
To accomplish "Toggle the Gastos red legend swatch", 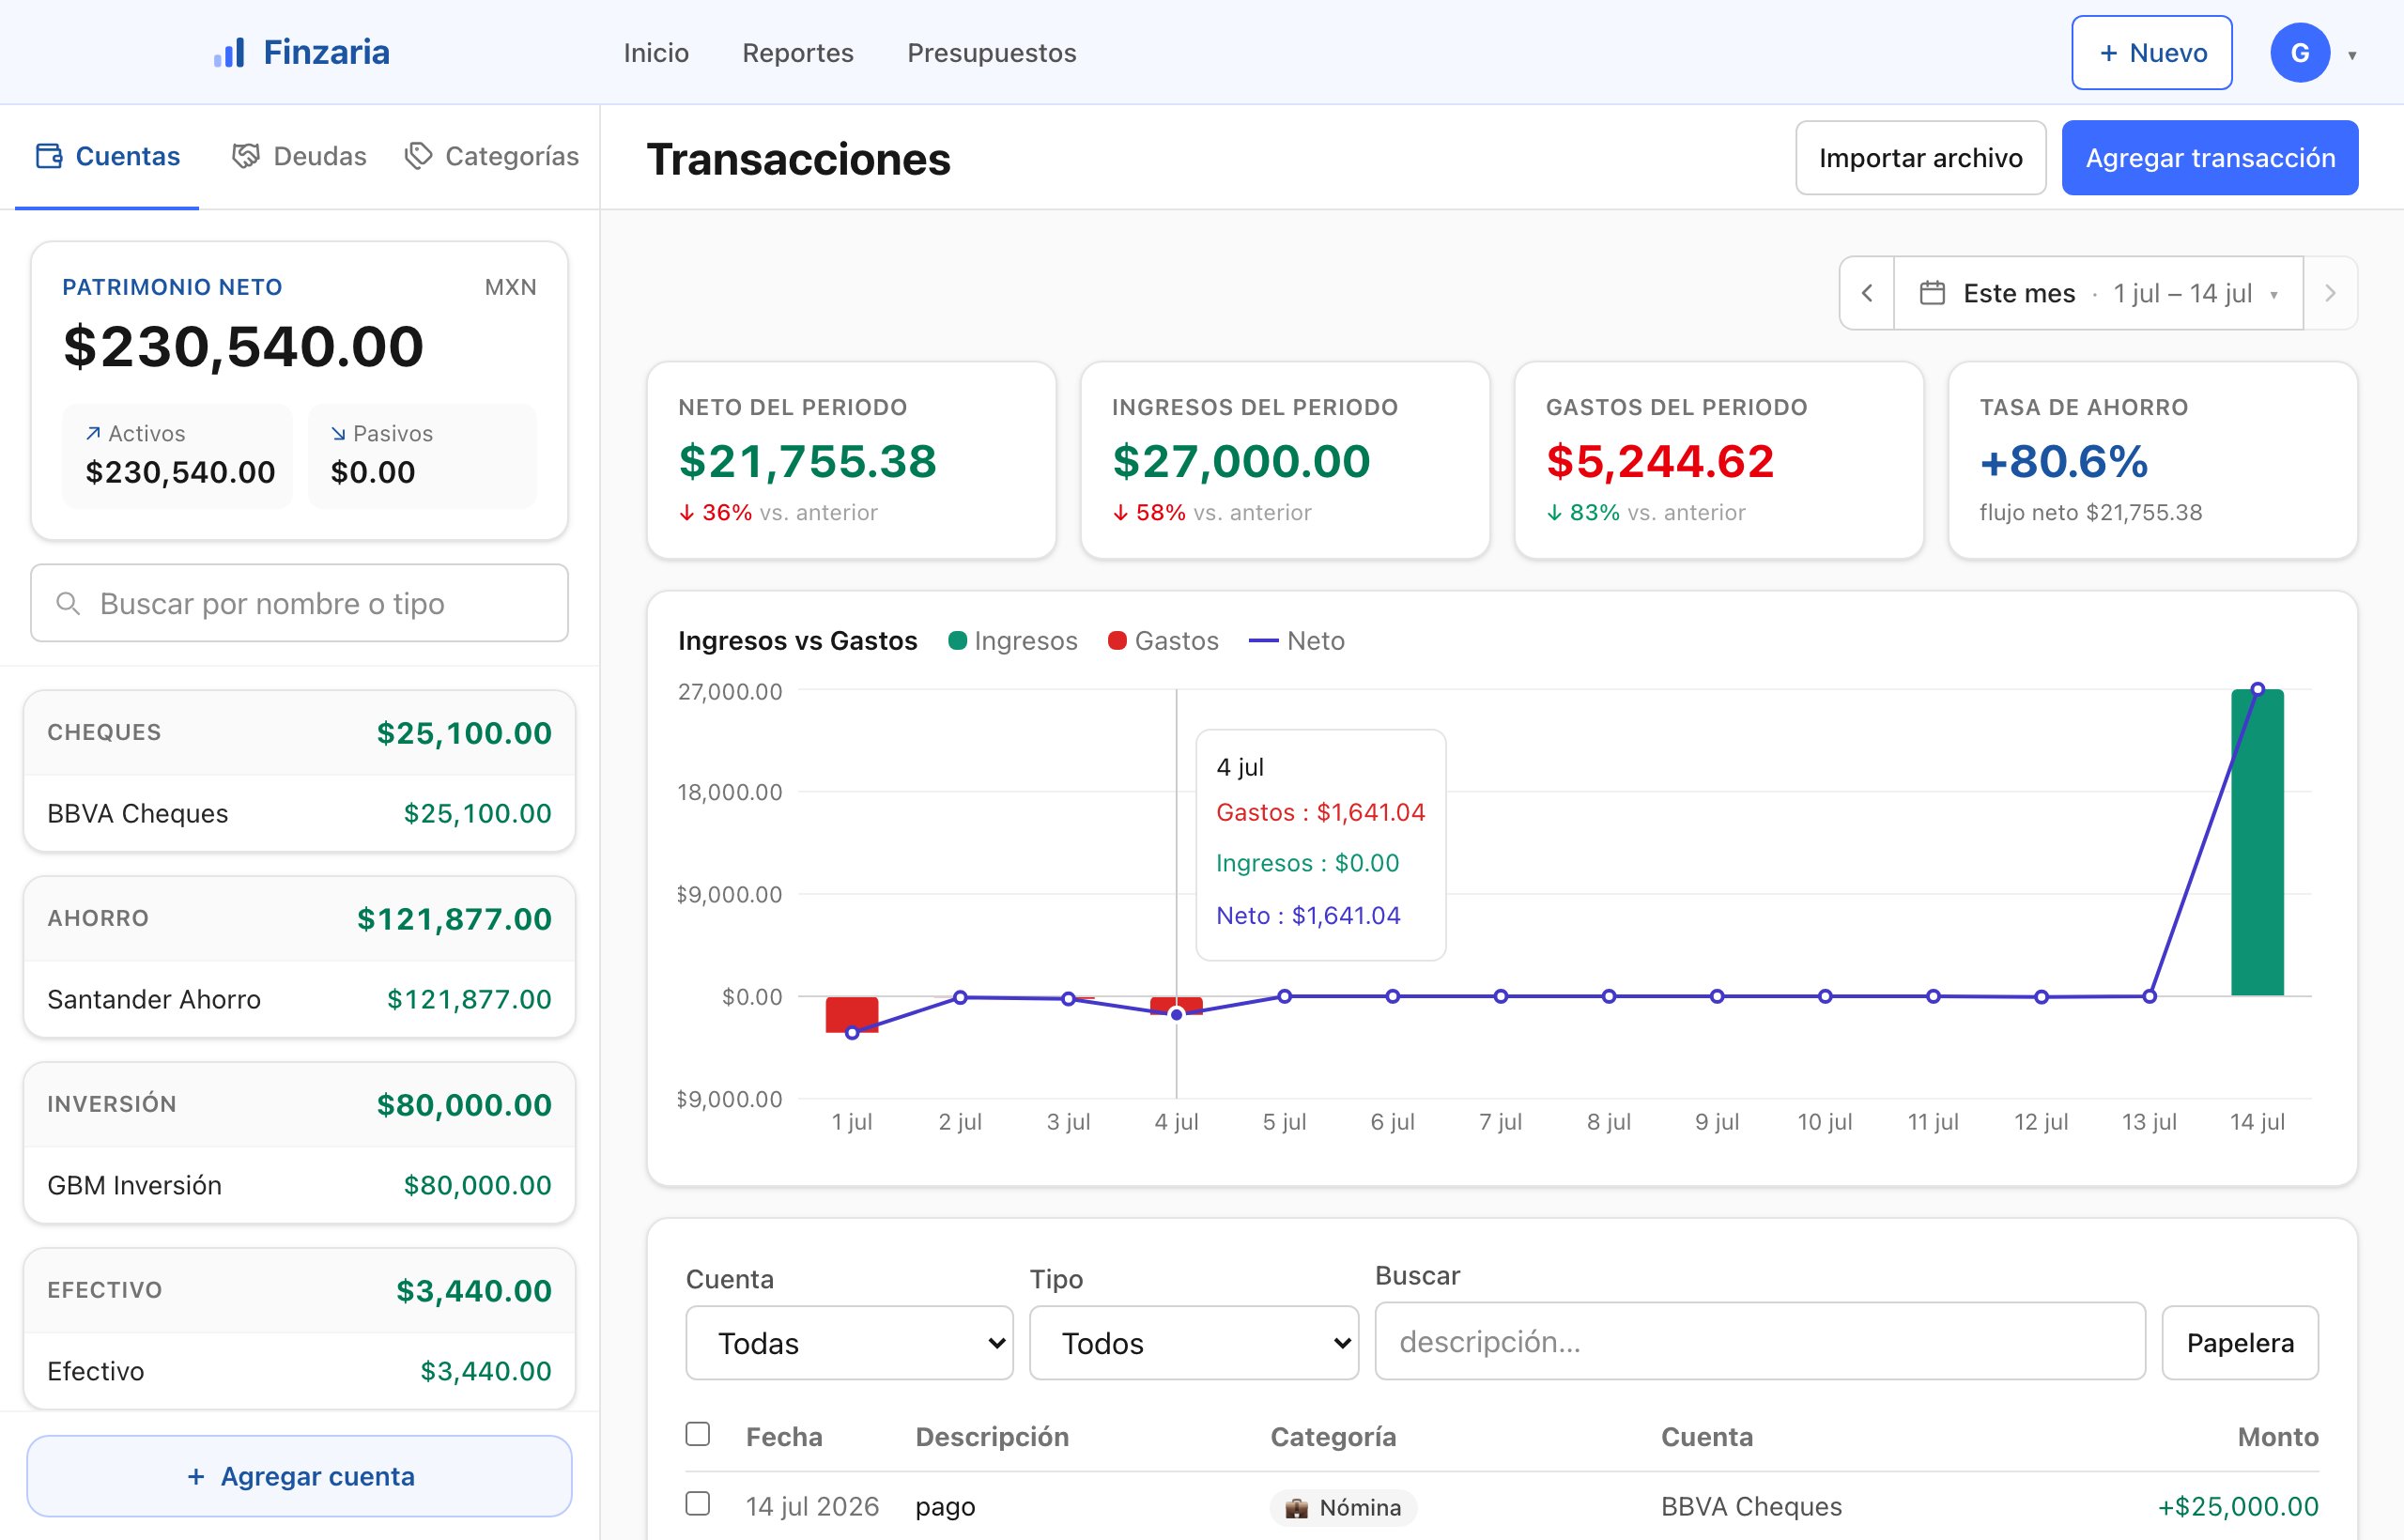I will coord(1117,640).
